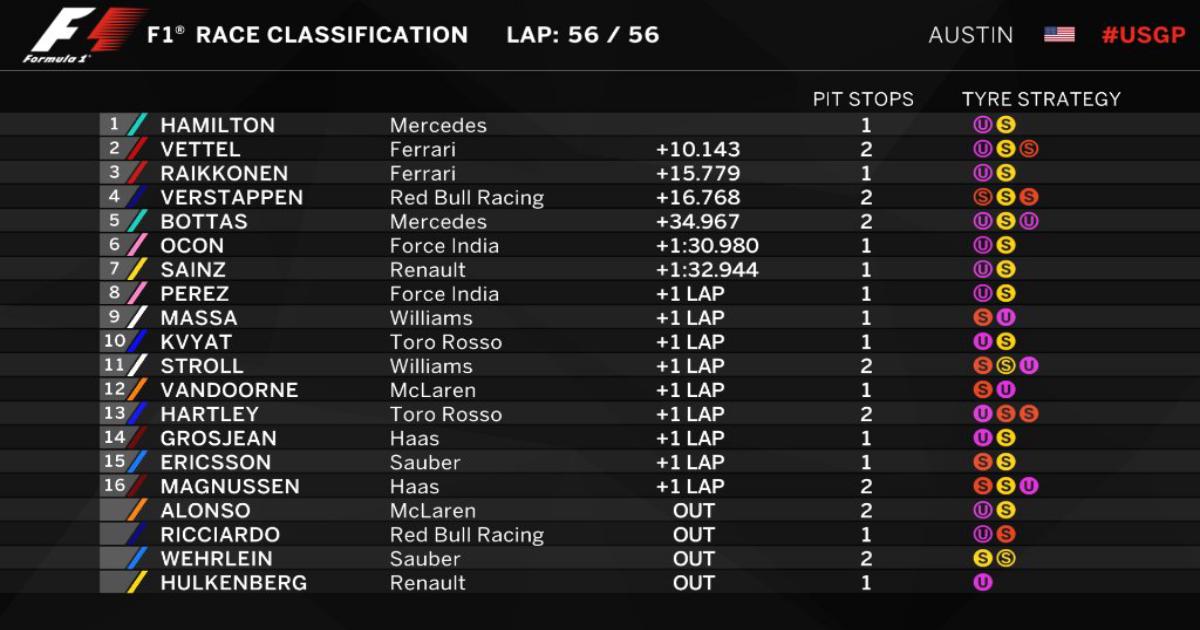1200x630 pixels.
Task: Click the position 16 badge for Magnussen
Action: (113, 486)
